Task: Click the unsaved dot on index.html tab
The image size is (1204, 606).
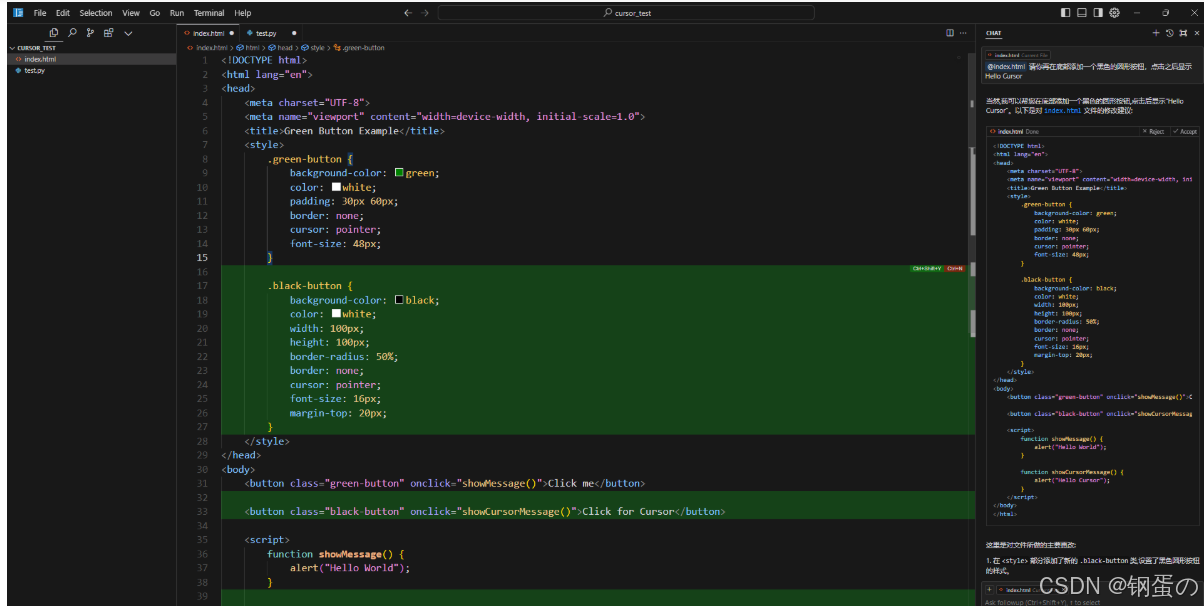Action: (232, 33)
